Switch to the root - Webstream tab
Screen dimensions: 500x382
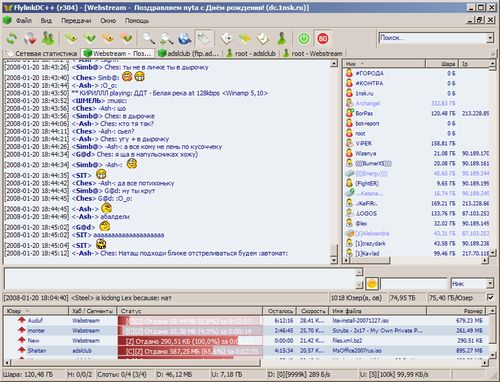313,53
